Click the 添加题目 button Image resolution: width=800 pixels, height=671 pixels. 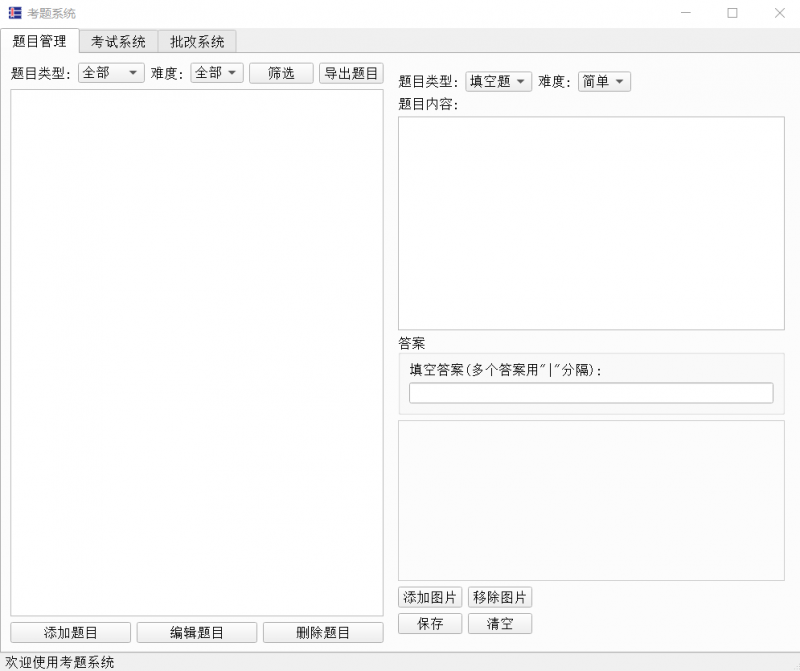(68, 632)
